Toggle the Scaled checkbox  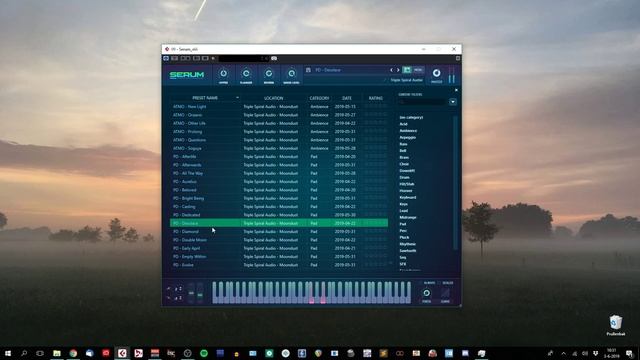(439, 283)
